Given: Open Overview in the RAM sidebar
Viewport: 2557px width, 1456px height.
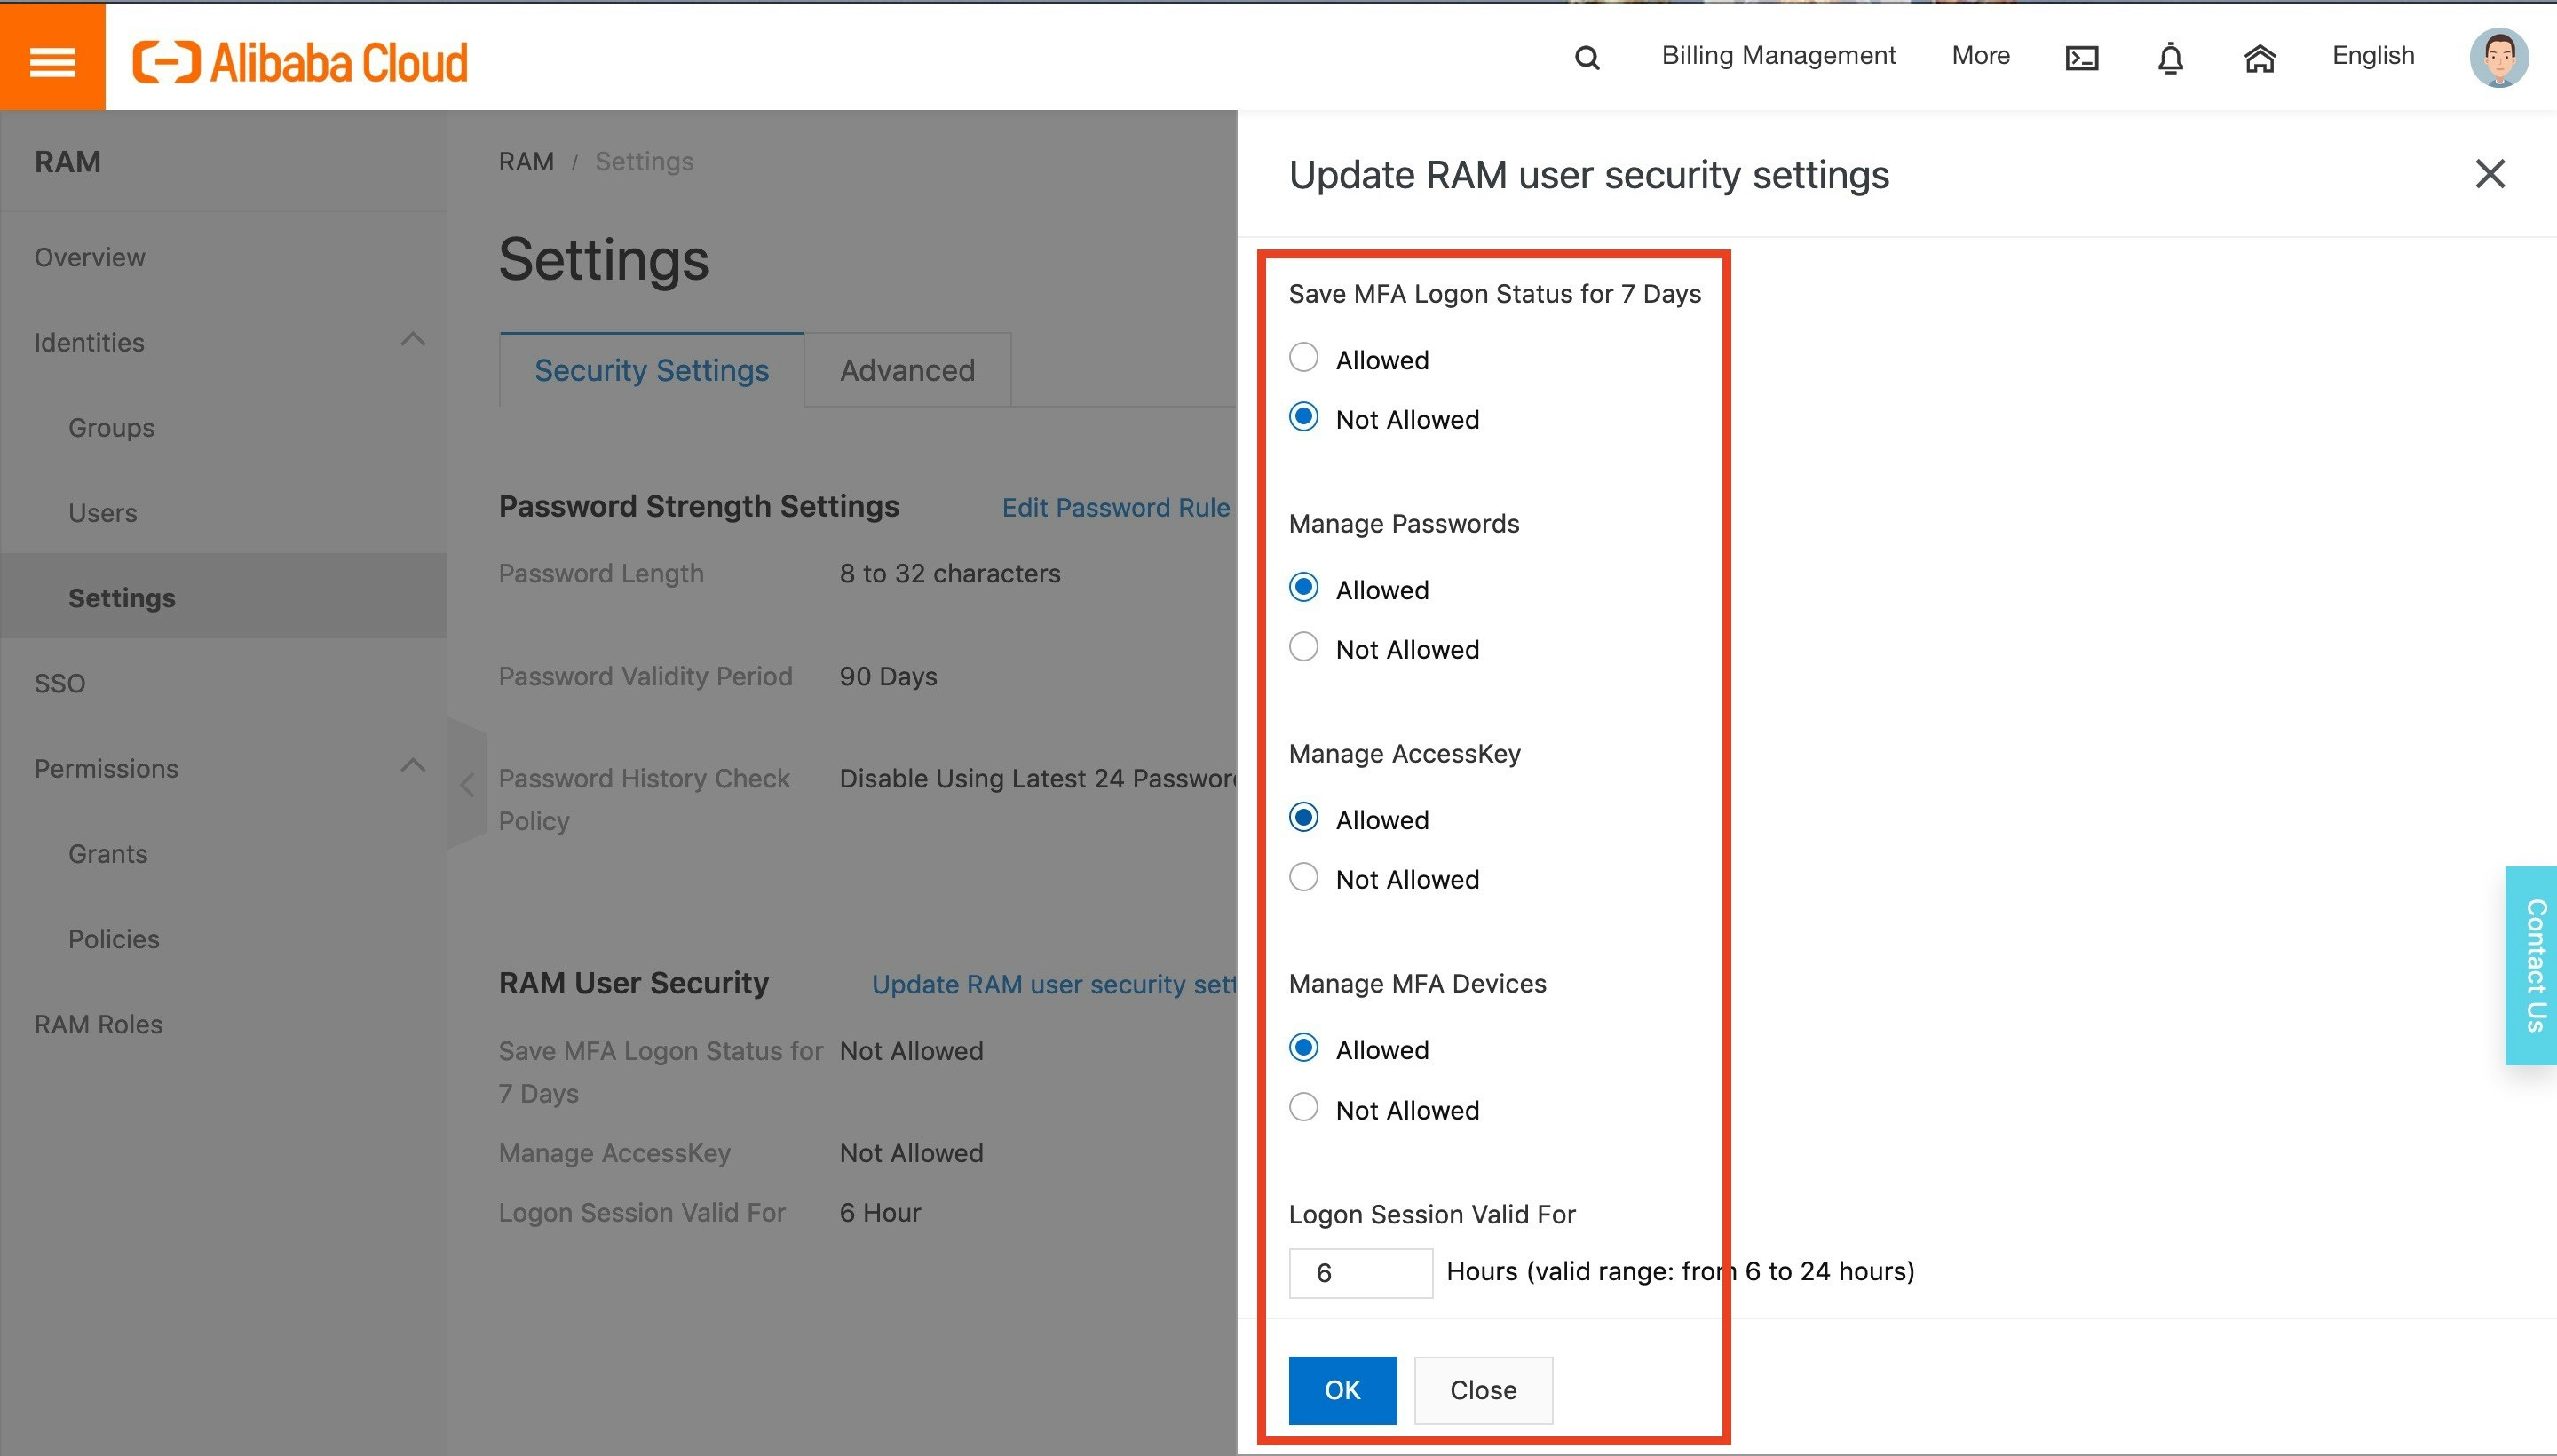Looking at the screenshot, I should click(90, 257).
